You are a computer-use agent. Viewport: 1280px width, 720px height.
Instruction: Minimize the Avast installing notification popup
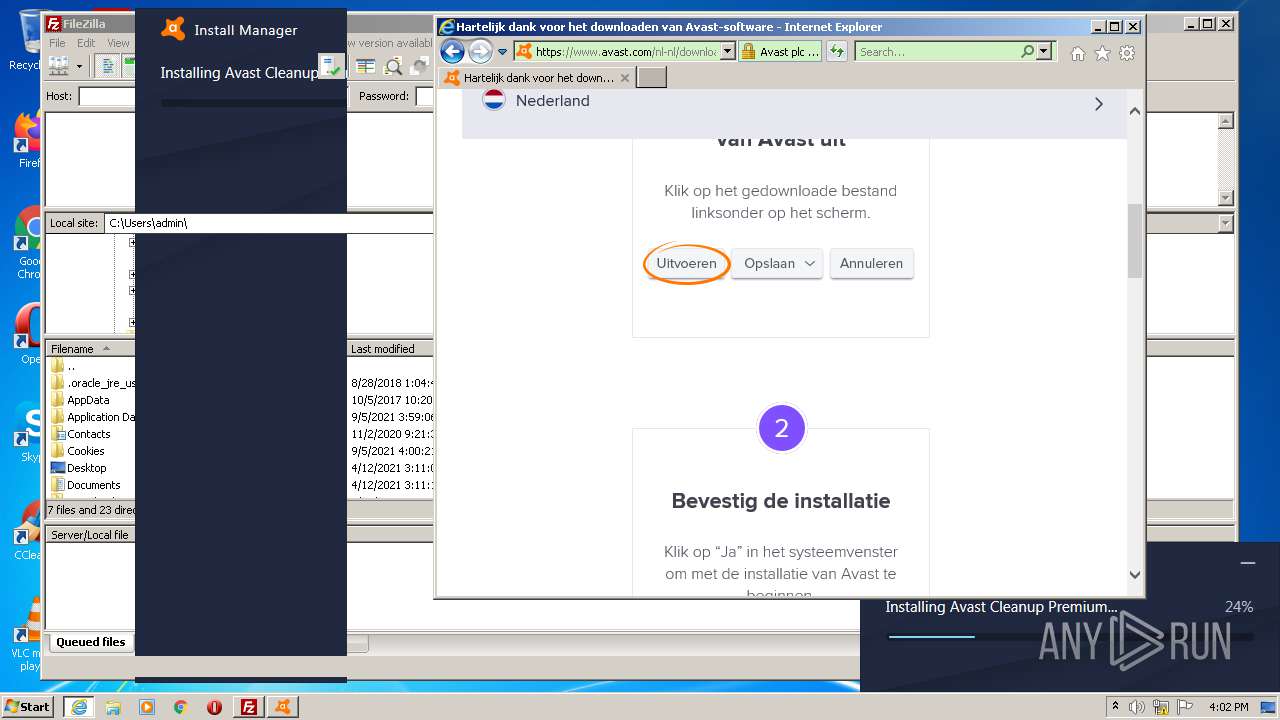tap(1247, 563)
